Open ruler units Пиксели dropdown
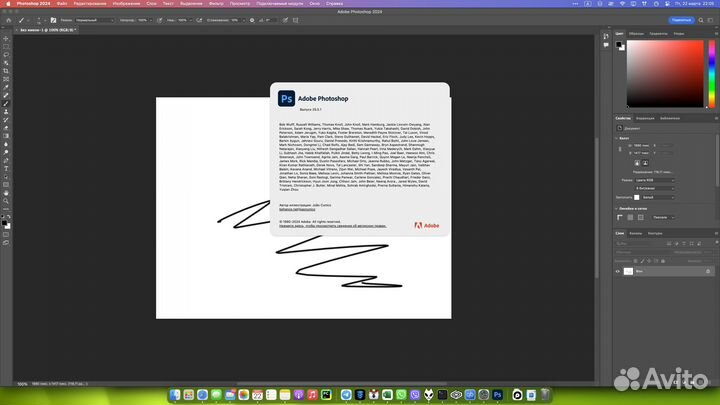 [663, 217]
